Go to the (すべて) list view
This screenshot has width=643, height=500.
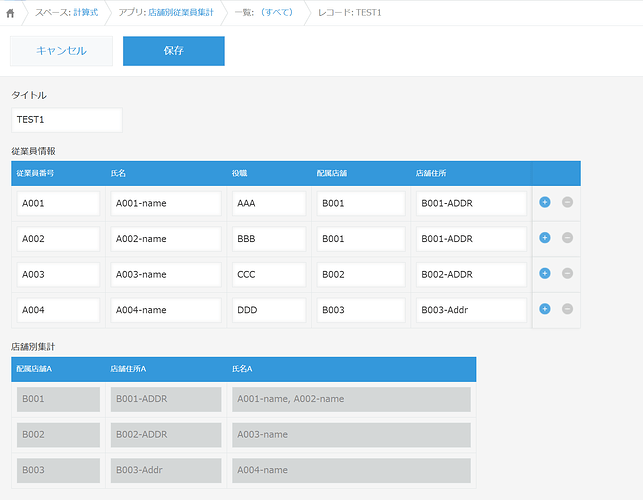(x=277, y=13)
